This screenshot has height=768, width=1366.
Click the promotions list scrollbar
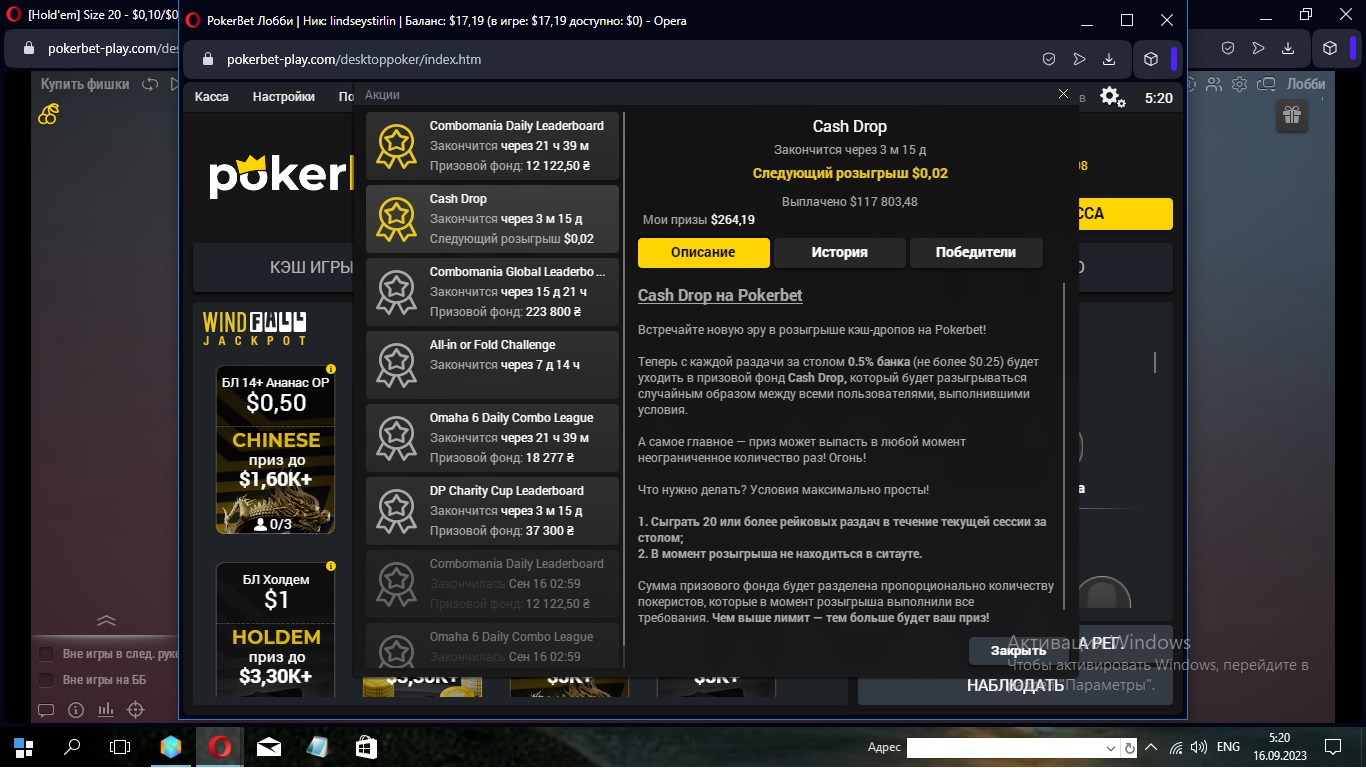coord(625,380)
